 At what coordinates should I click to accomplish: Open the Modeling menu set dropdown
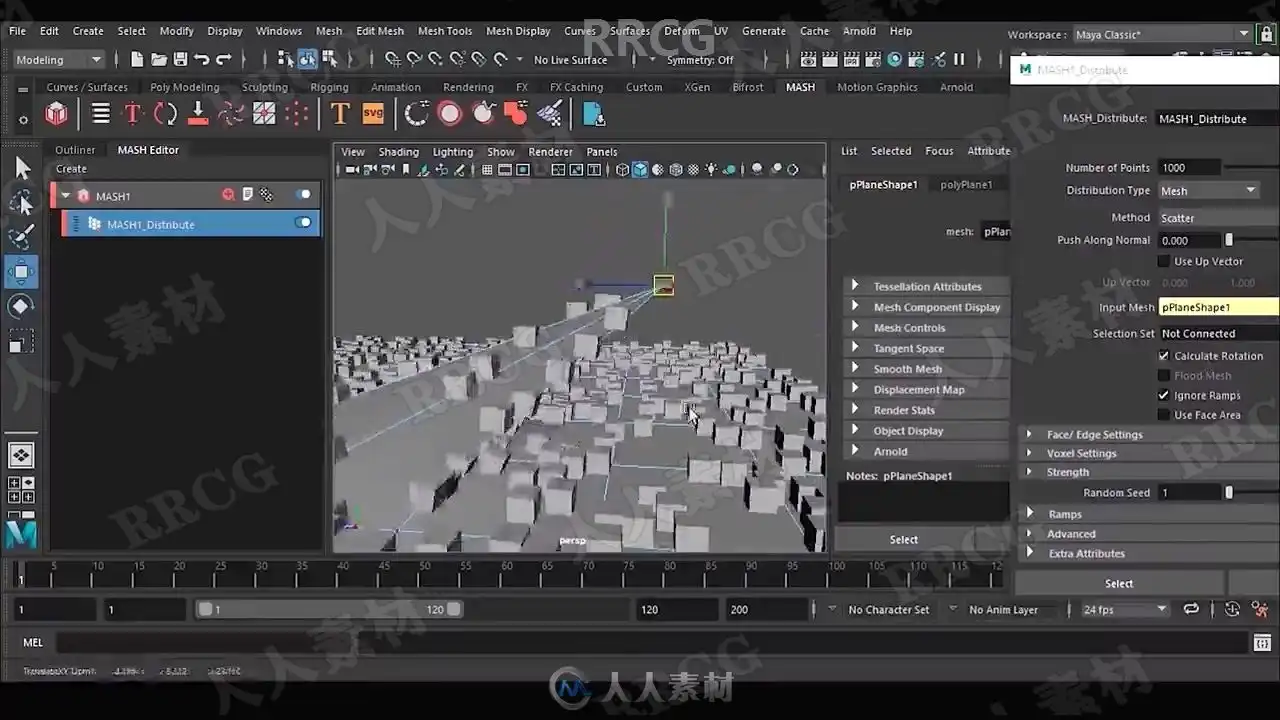(x=58, y=60)
